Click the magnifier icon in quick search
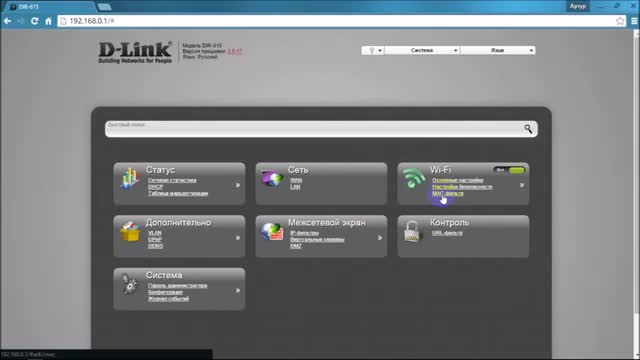 (528, 129)
